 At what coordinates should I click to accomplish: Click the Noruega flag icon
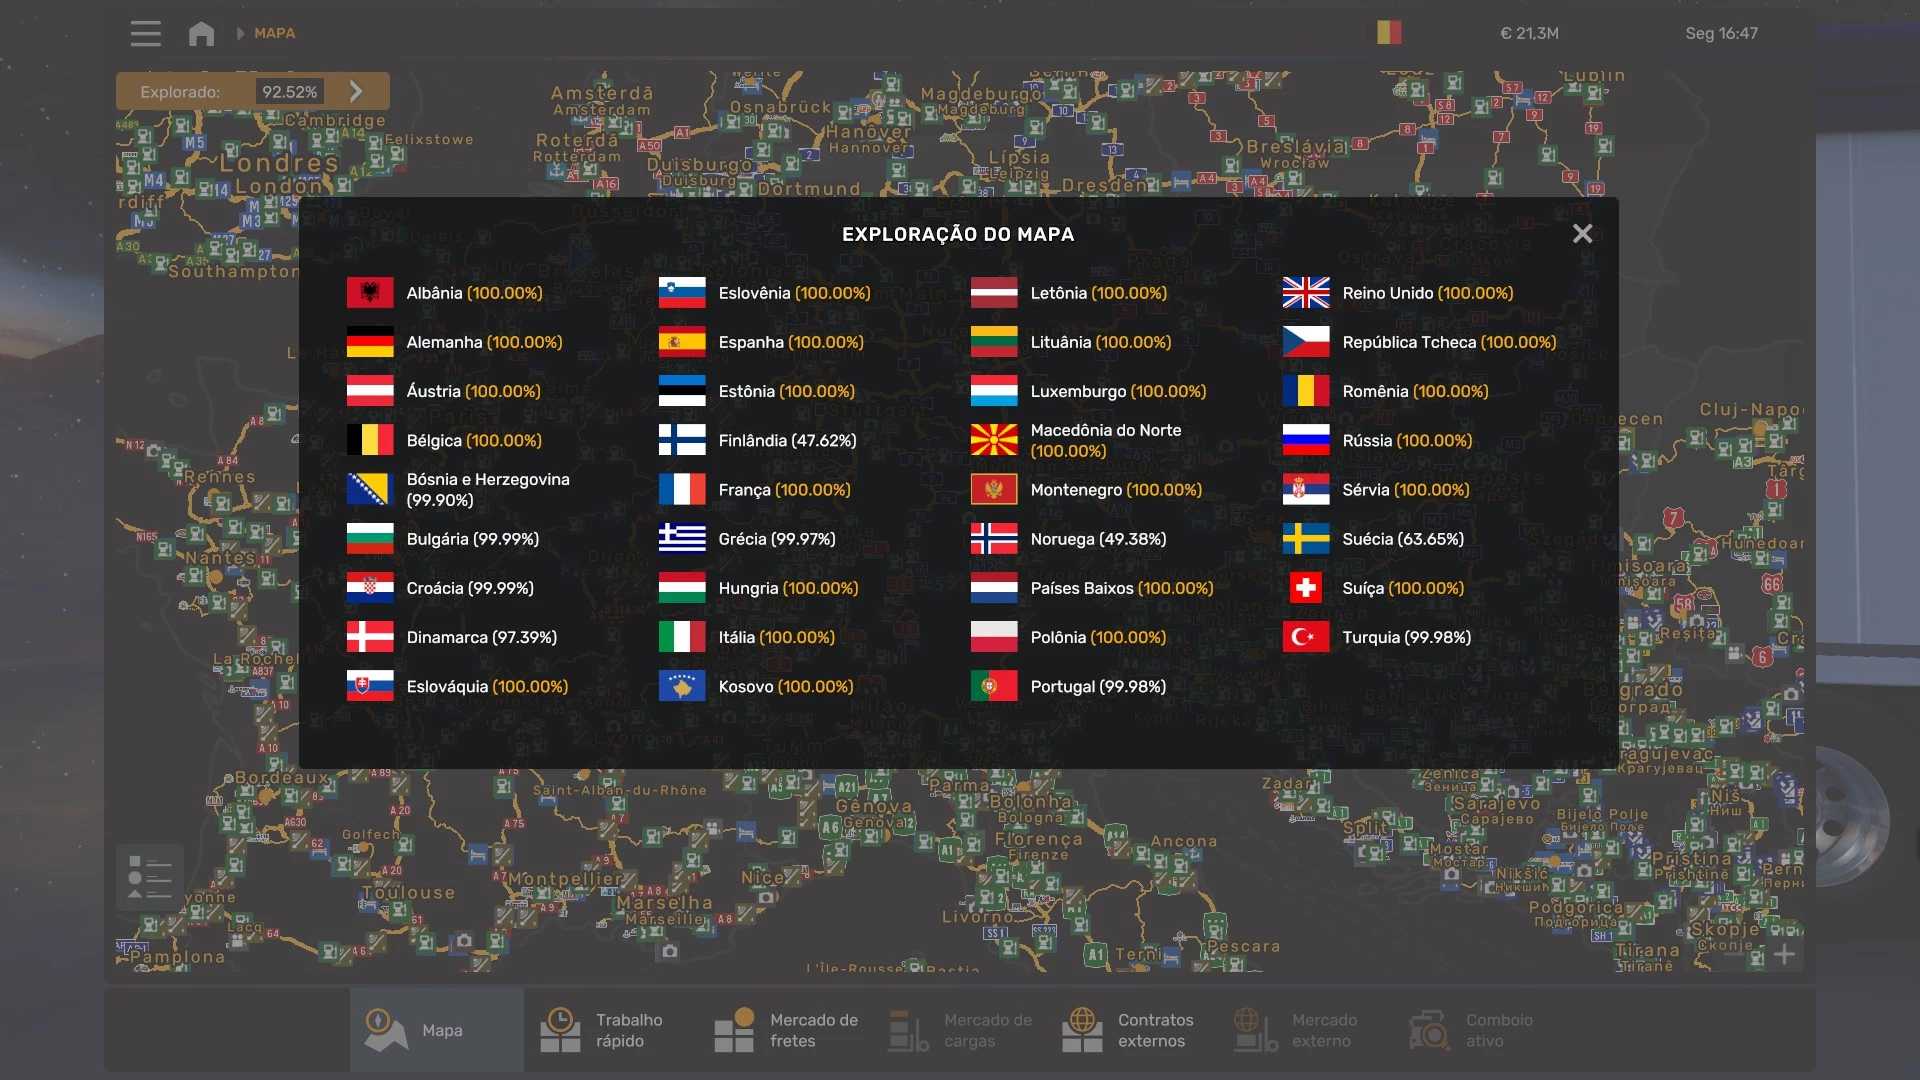pos(994,539)
